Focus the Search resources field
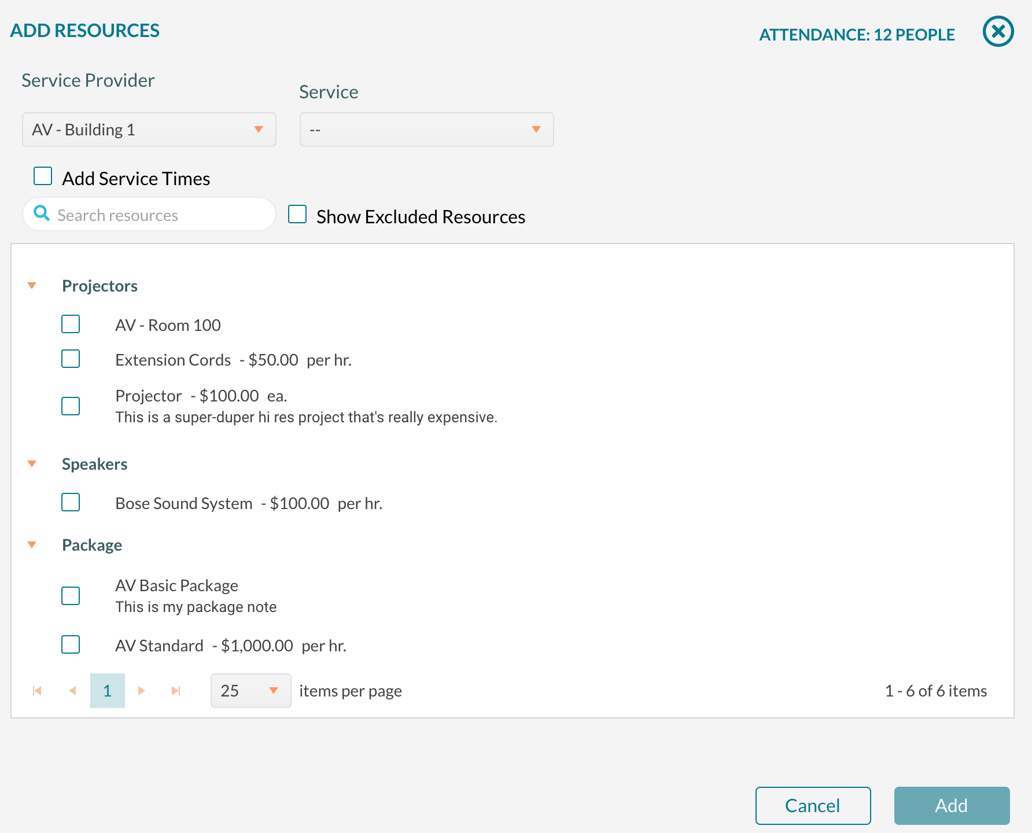This screenshot has height=833, width=1032. [x=149, y=215]
